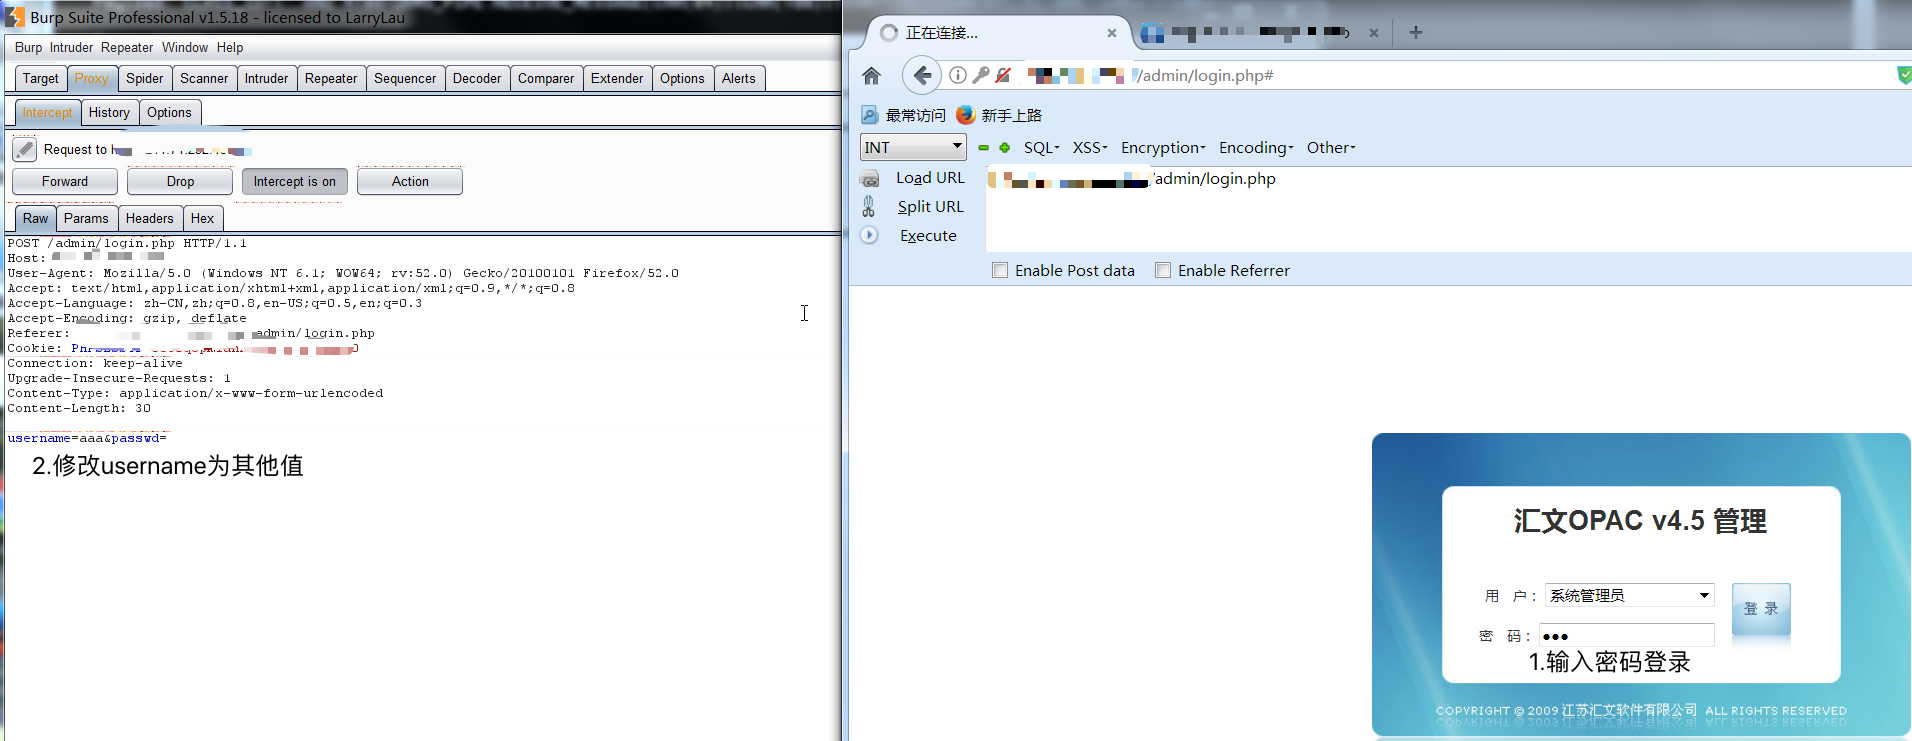
Task: Click the Split URL icon in HackBar
Action: 869,207
